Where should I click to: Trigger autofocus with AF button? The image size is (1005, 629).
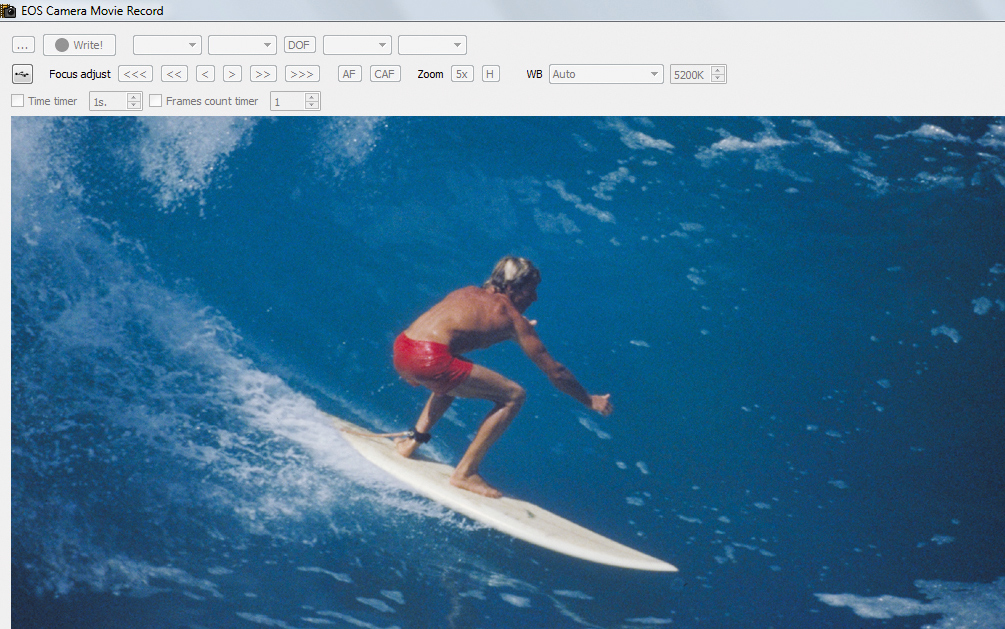[x=349, y=74]
